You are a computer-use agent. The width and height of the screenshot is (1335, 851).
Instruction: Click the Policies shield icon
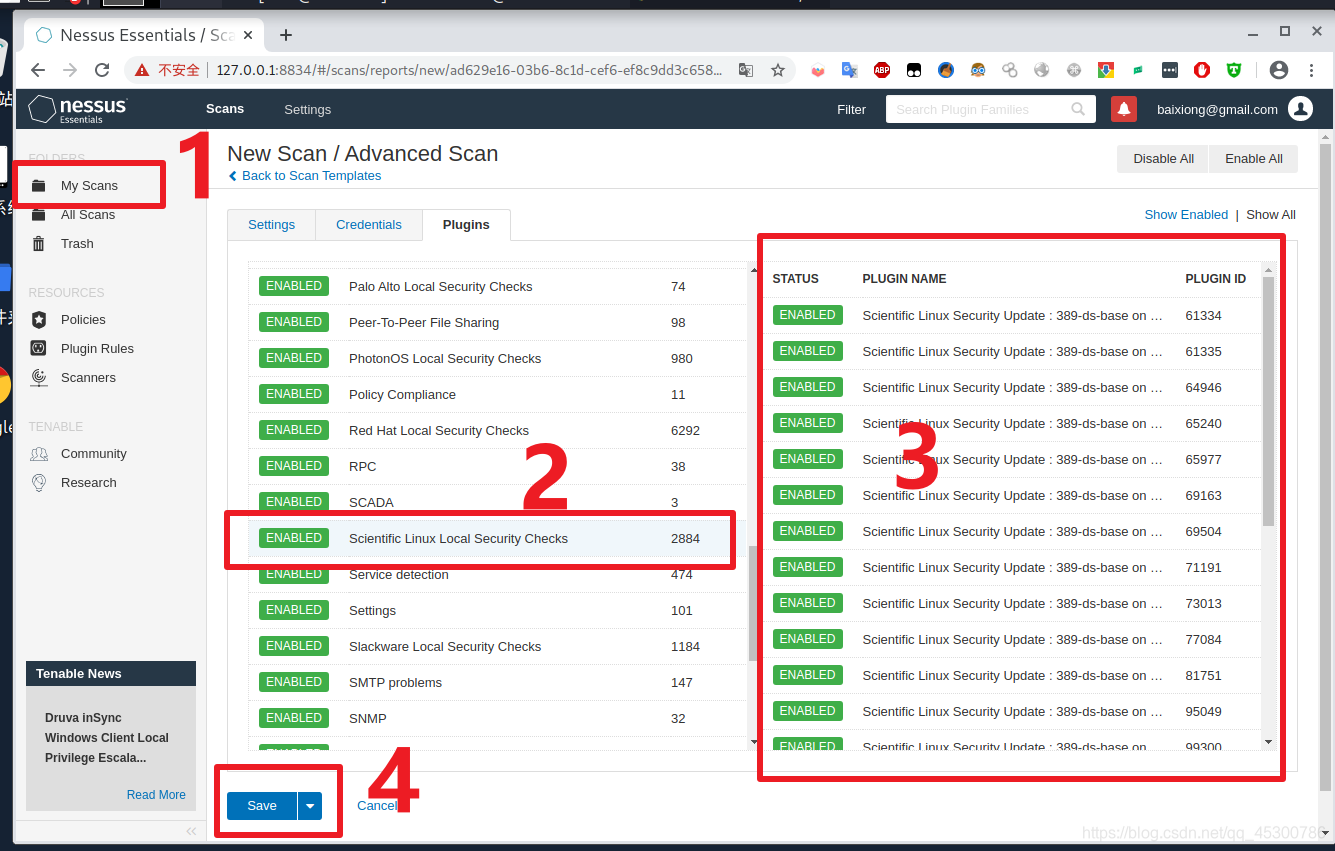[39, 320]
